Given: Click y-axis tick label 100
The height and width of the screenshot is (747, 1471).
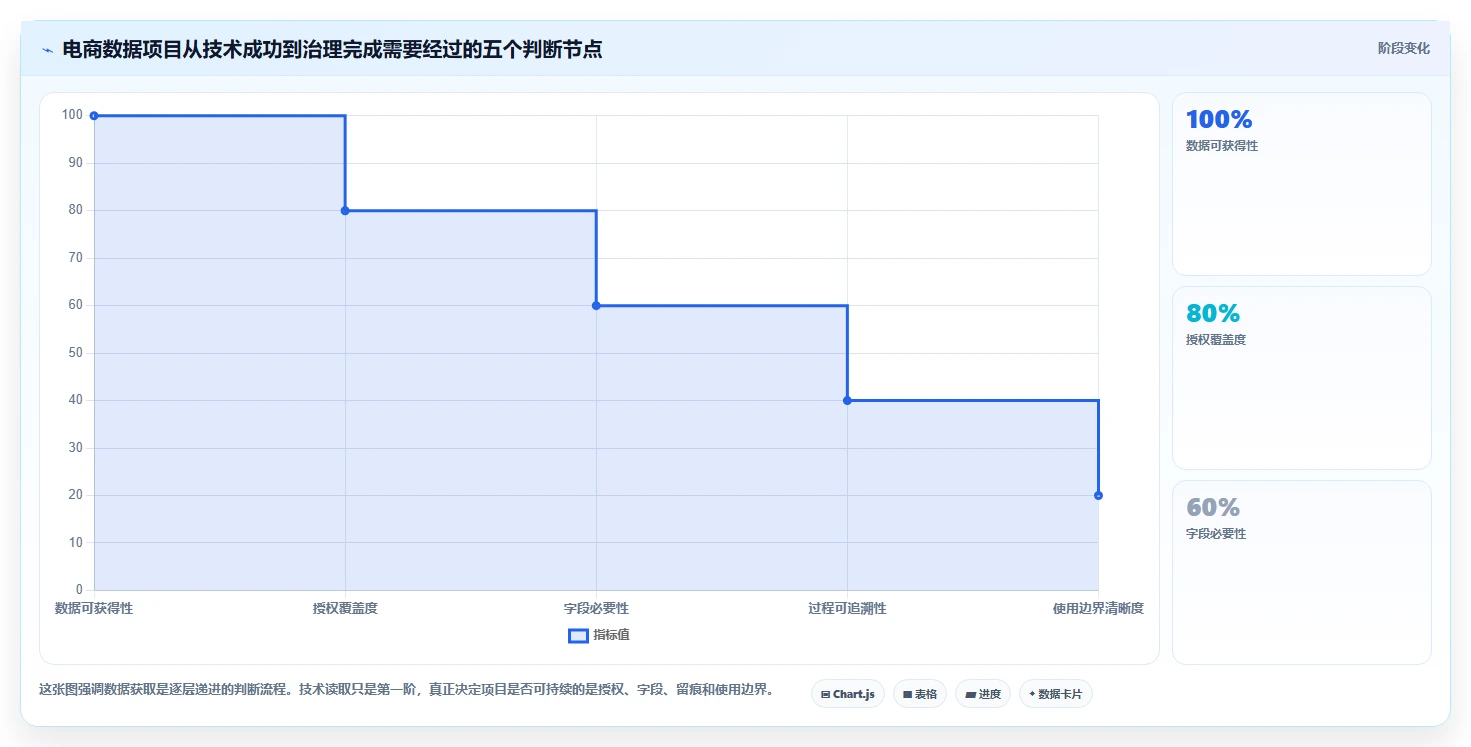Looking at the screenshot, I should 72,115.
